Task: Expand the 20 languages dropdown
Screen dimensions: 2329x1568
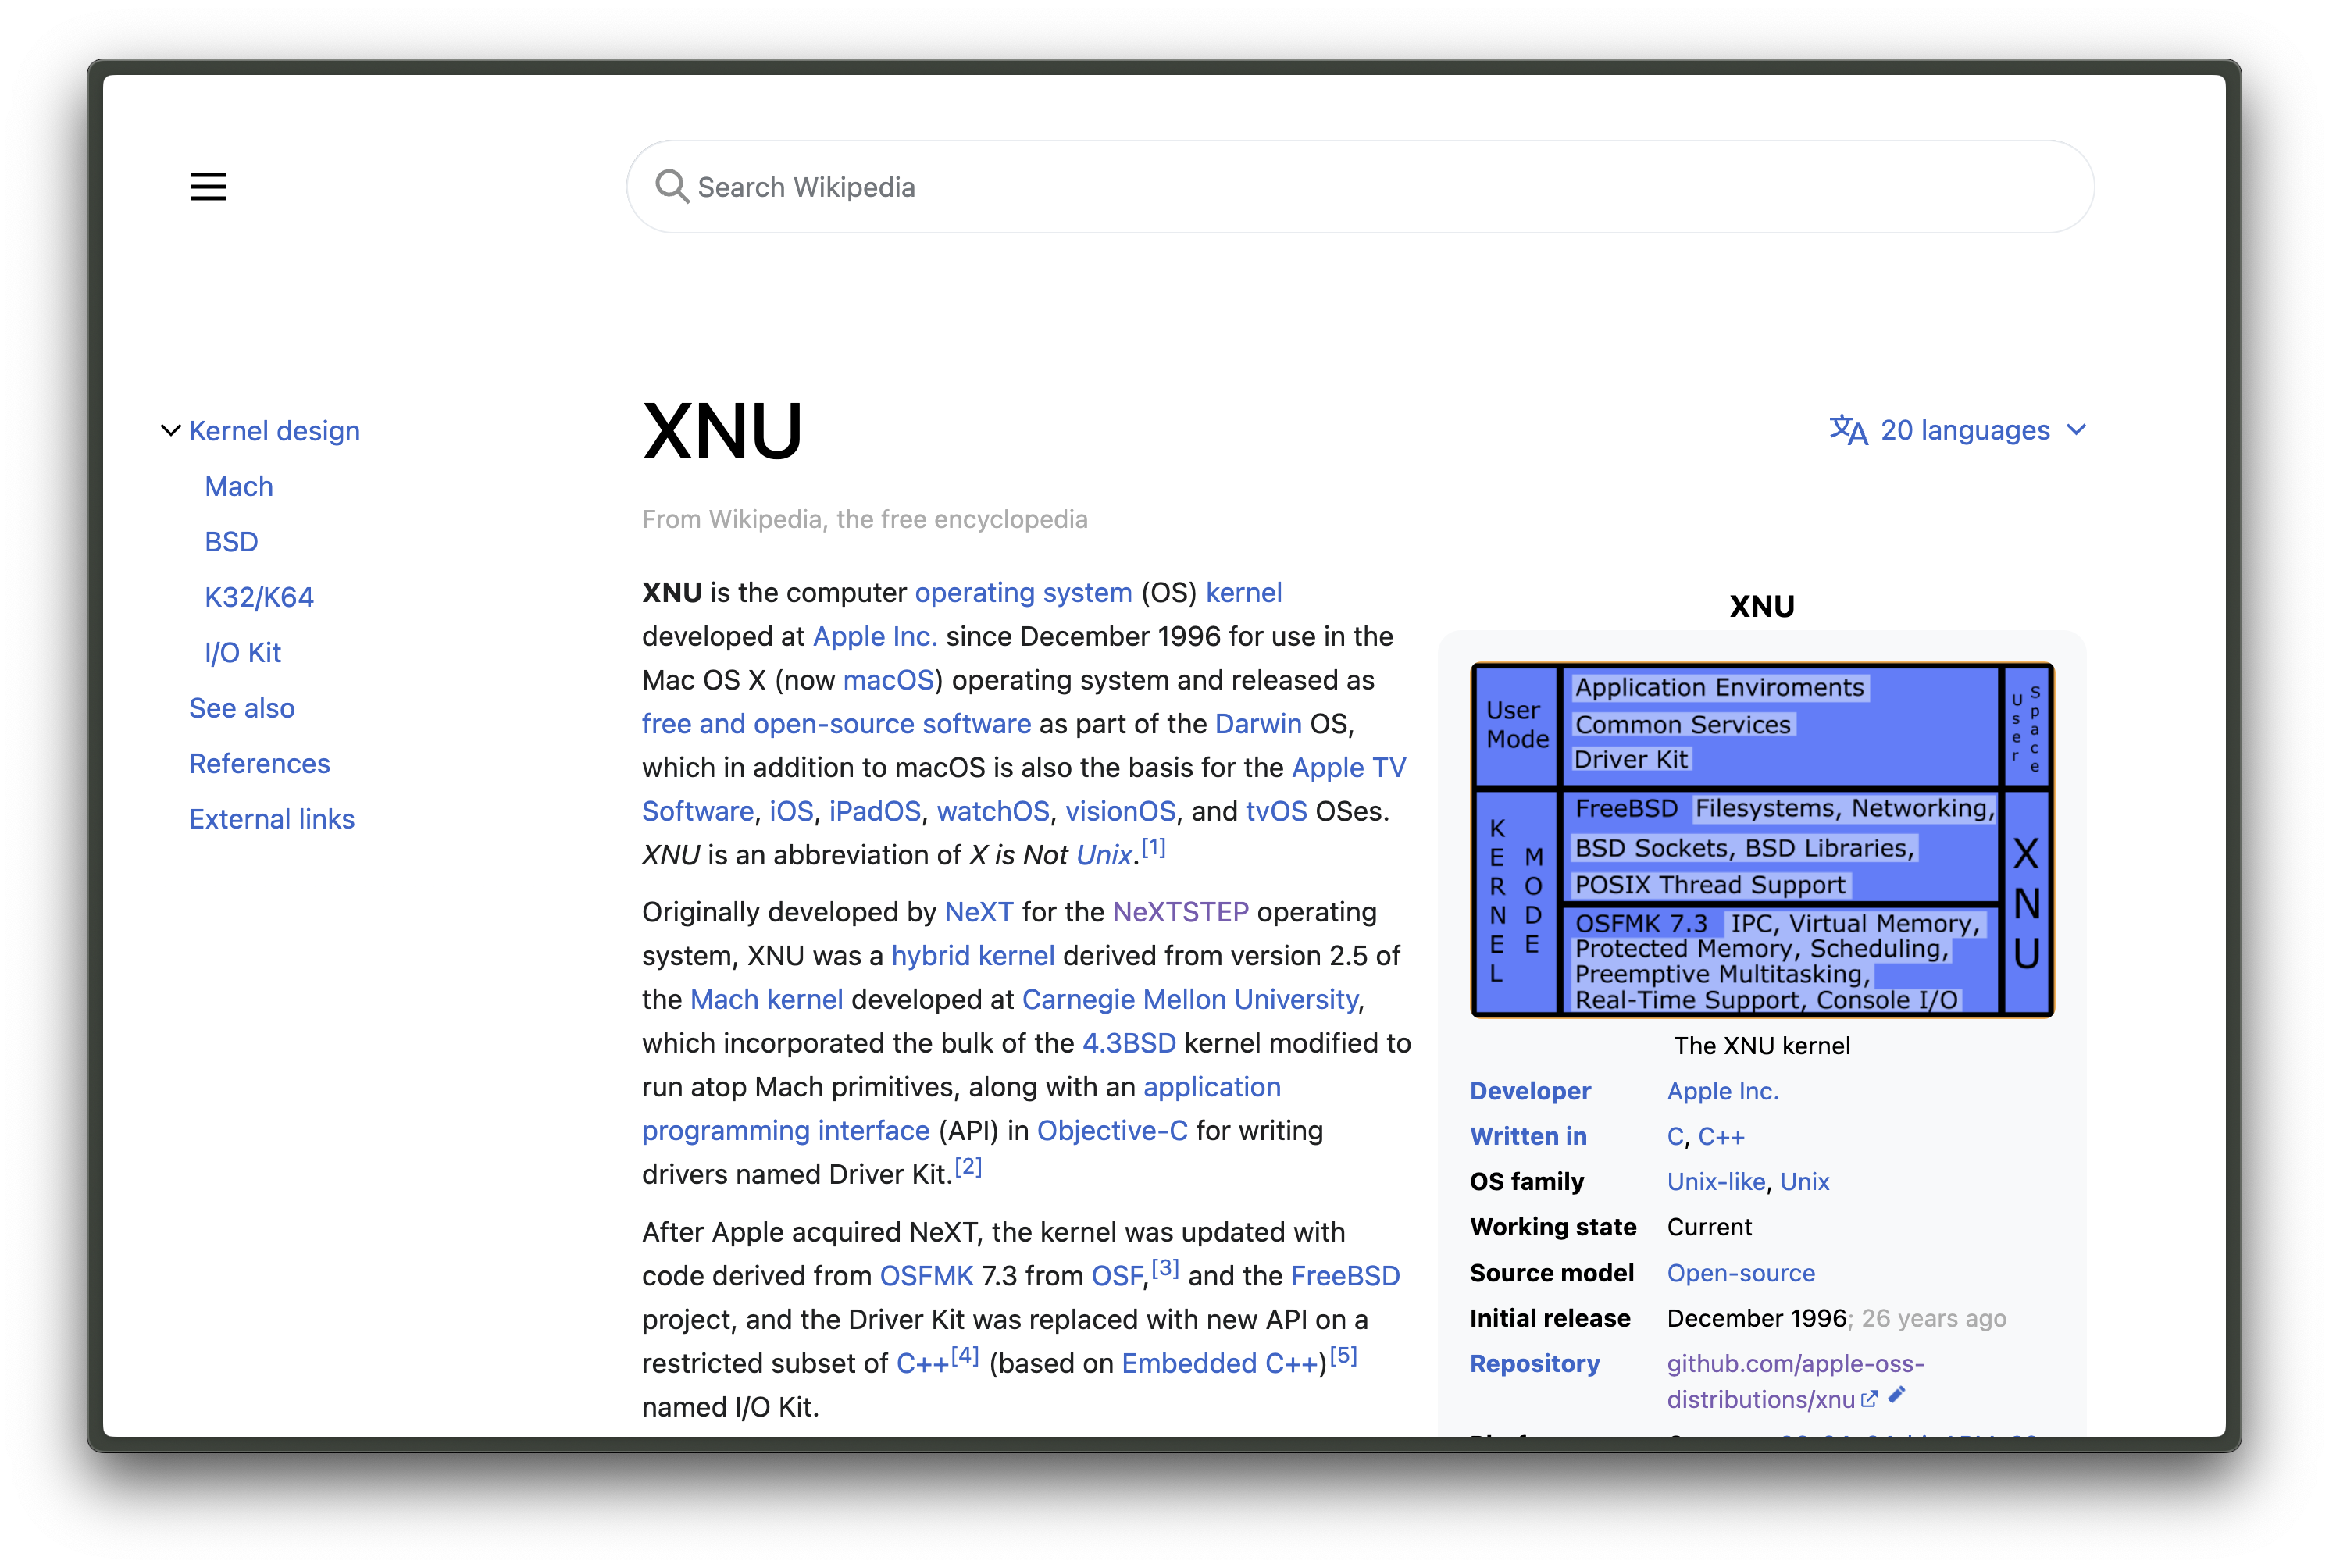Action: [1958, 429]
